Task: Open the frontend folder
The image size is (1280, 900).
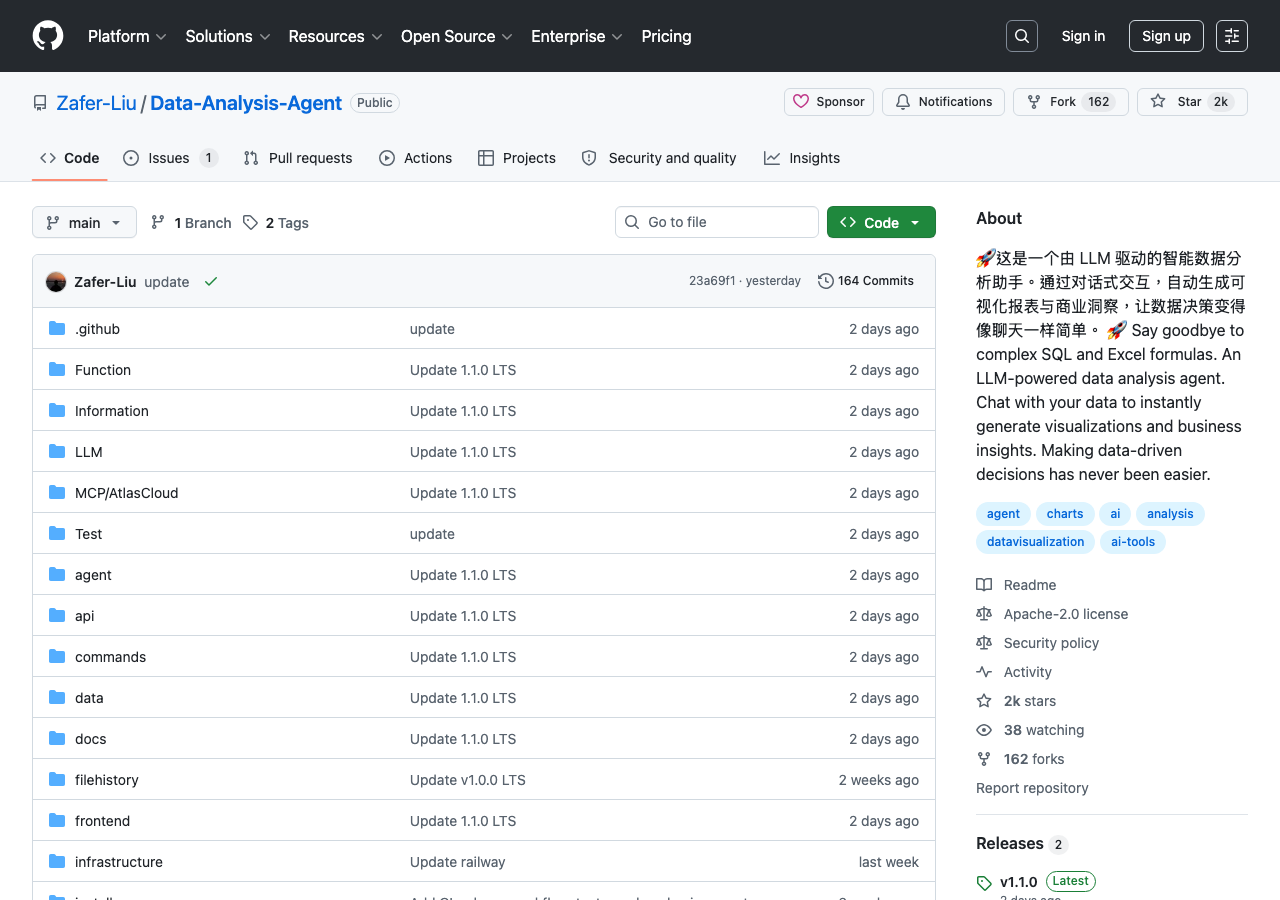Action: pyautogui.click(x=102, y=821)
